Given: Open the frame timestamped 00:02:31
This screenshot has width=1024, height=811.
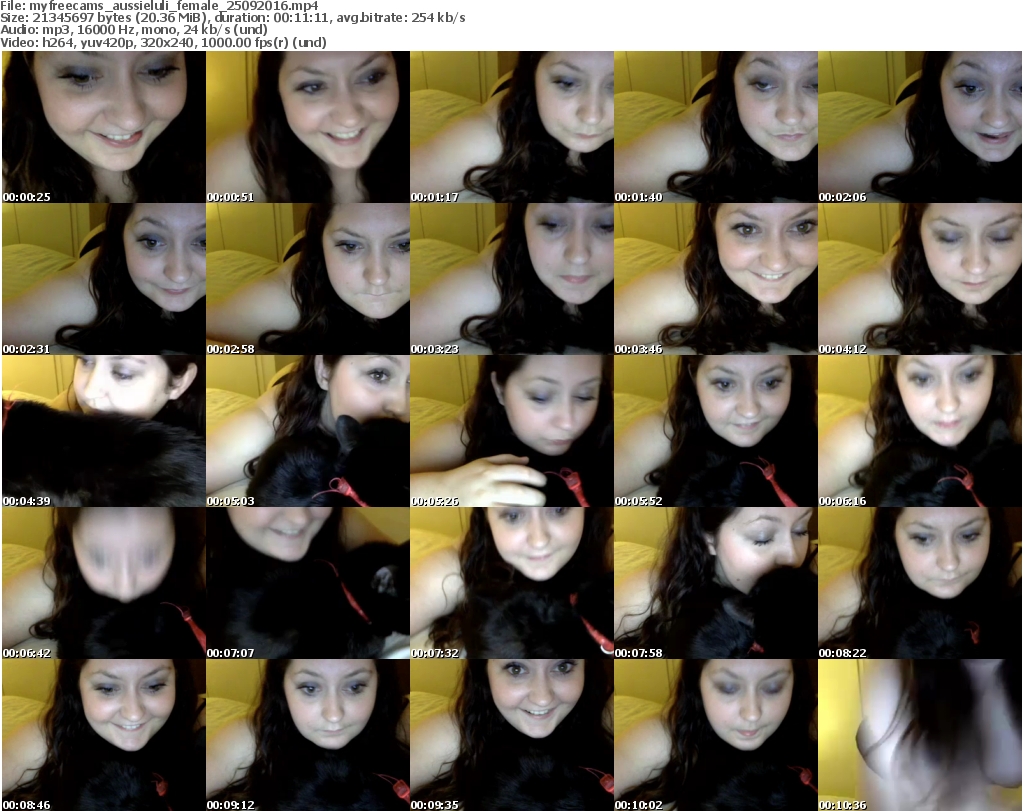Looking at the screenshot, I should click(103, 279).
